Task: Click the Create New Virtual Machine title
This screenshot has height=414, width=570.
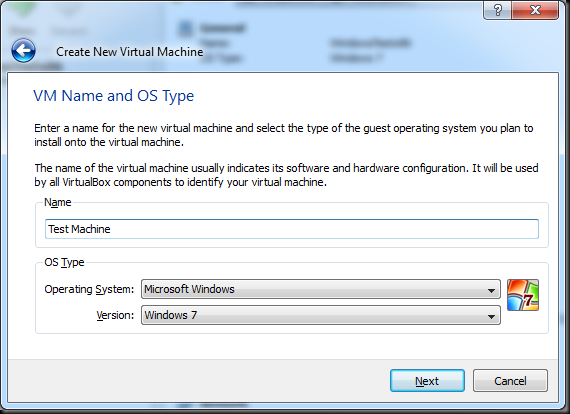Action: click(x=129, y=52)
